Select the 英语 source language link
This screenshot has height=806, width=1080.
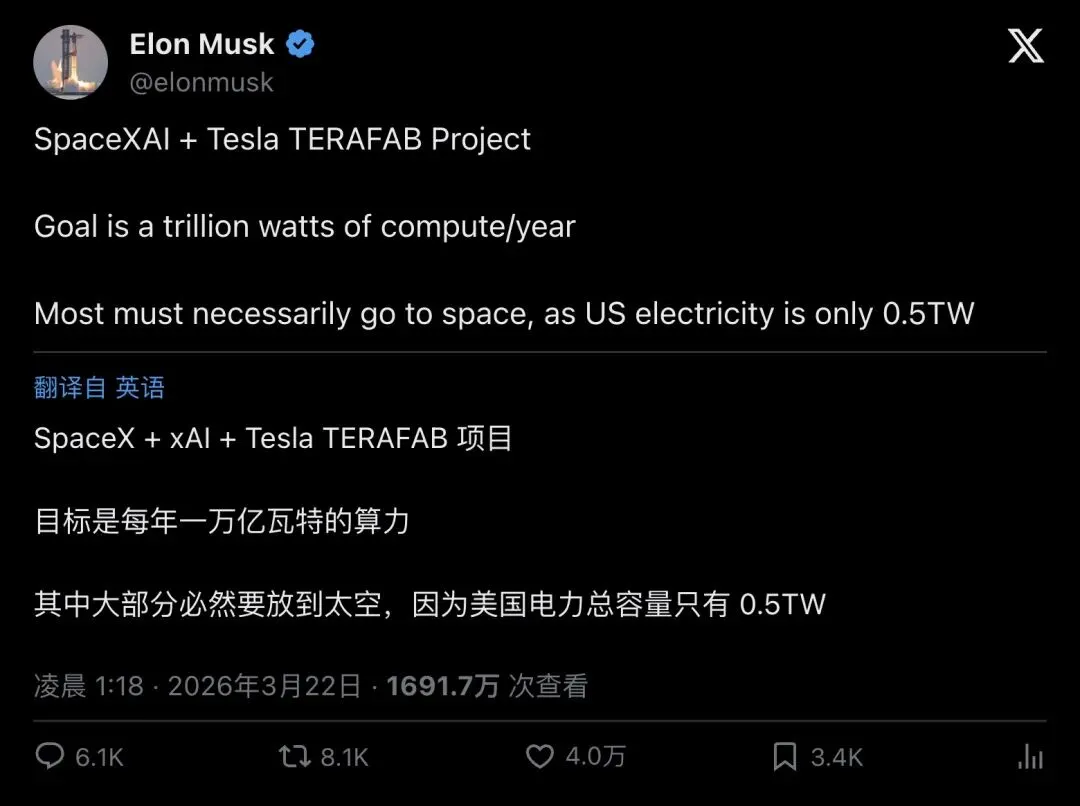(140, 387)
